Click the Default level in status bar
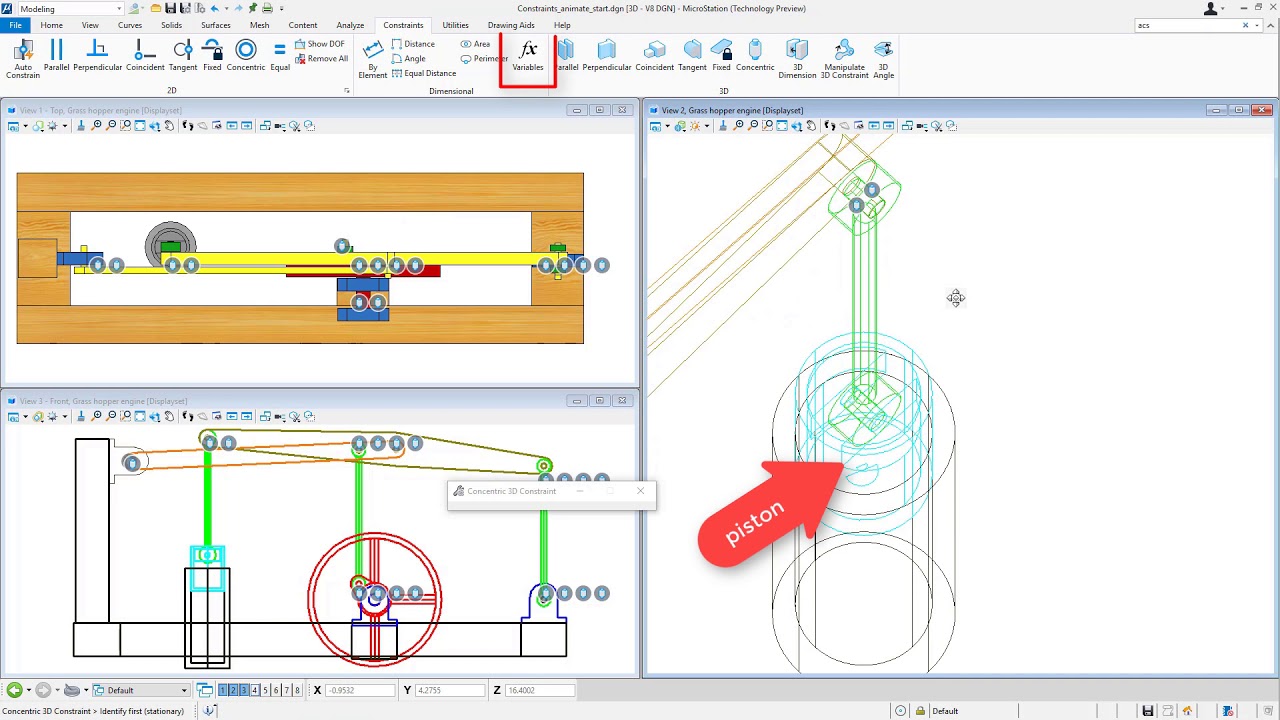1280x720 pixels. (x=945, y=711)
